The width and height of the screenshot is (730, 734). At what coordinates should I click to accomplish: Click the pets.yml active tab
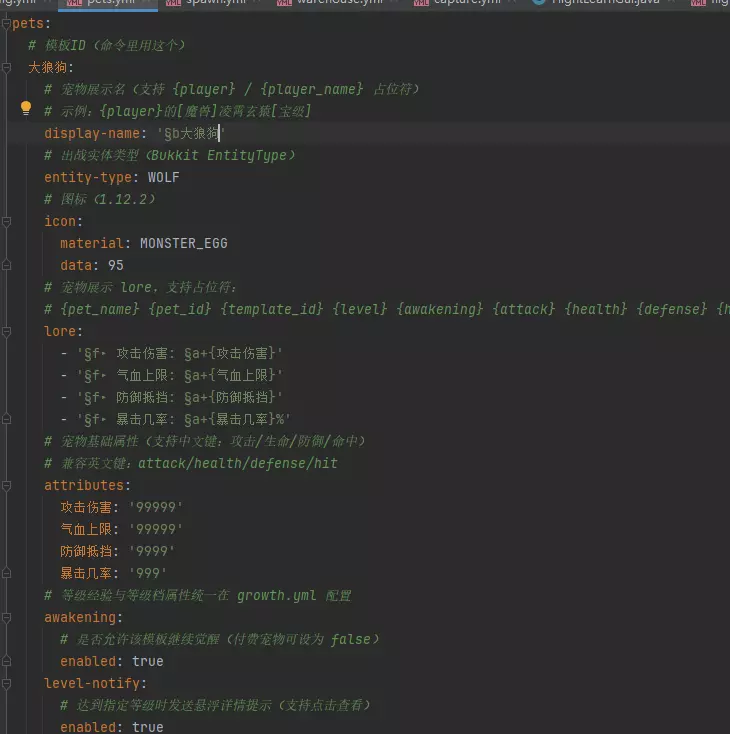(x=108, y=3)
